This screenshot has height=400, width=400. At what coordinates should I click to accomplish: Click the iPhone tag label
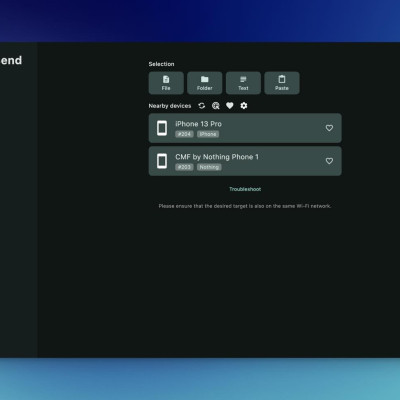208,134
